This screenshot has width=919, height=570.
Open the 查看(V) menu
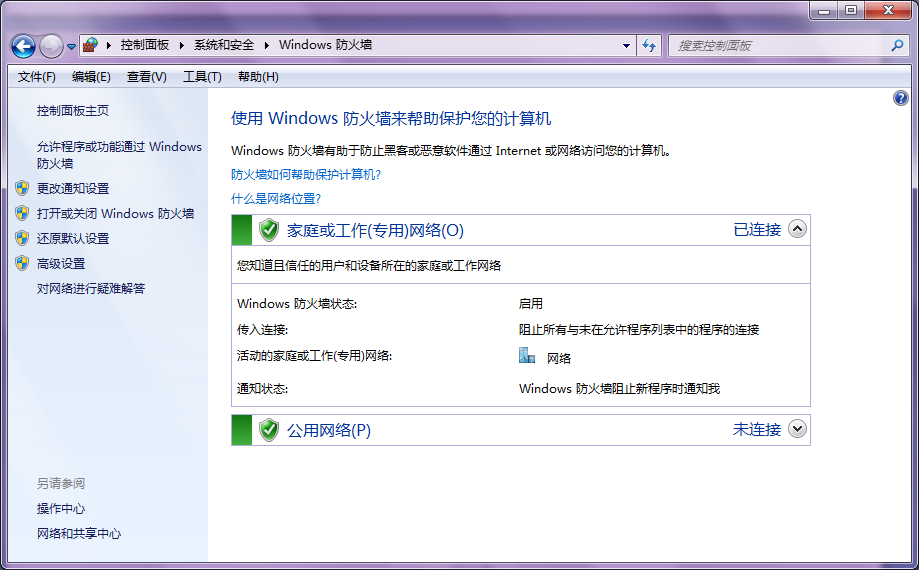pos(147,77)
